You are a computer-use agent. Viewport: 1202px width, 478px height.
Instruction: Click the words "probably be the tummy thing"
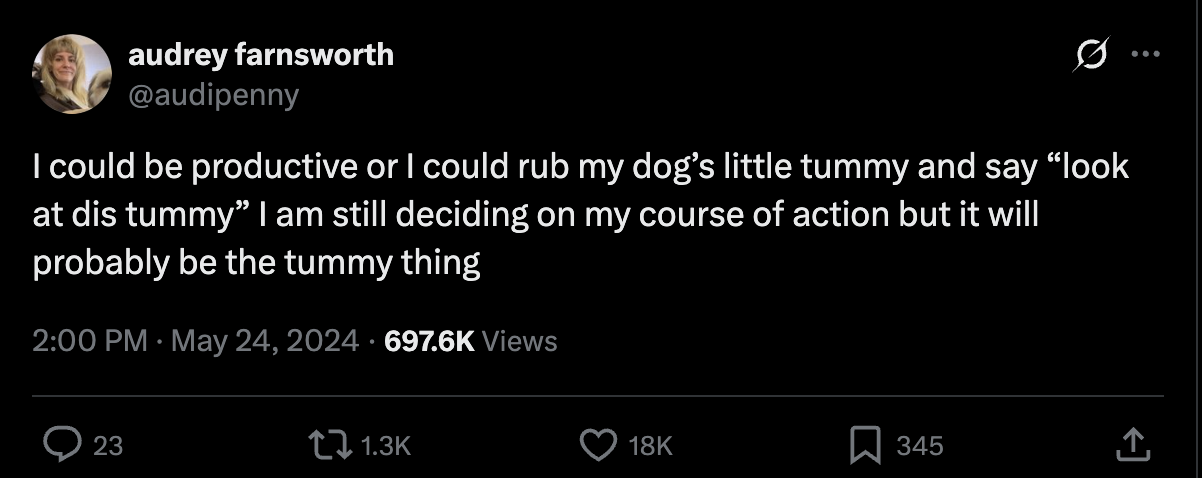(x=257, y=263)
